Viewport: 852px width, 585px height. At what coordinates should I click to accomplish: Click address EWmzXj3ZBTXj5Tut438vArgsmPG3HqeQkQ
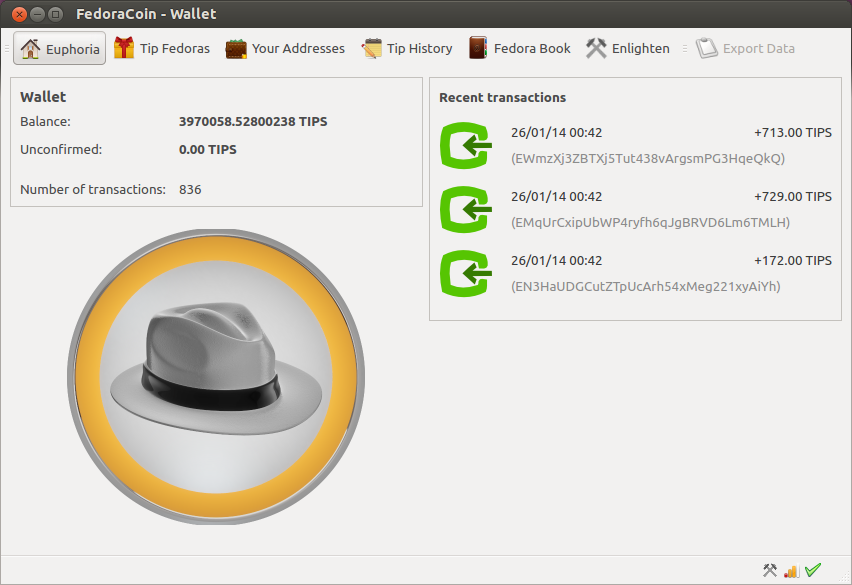648,159
